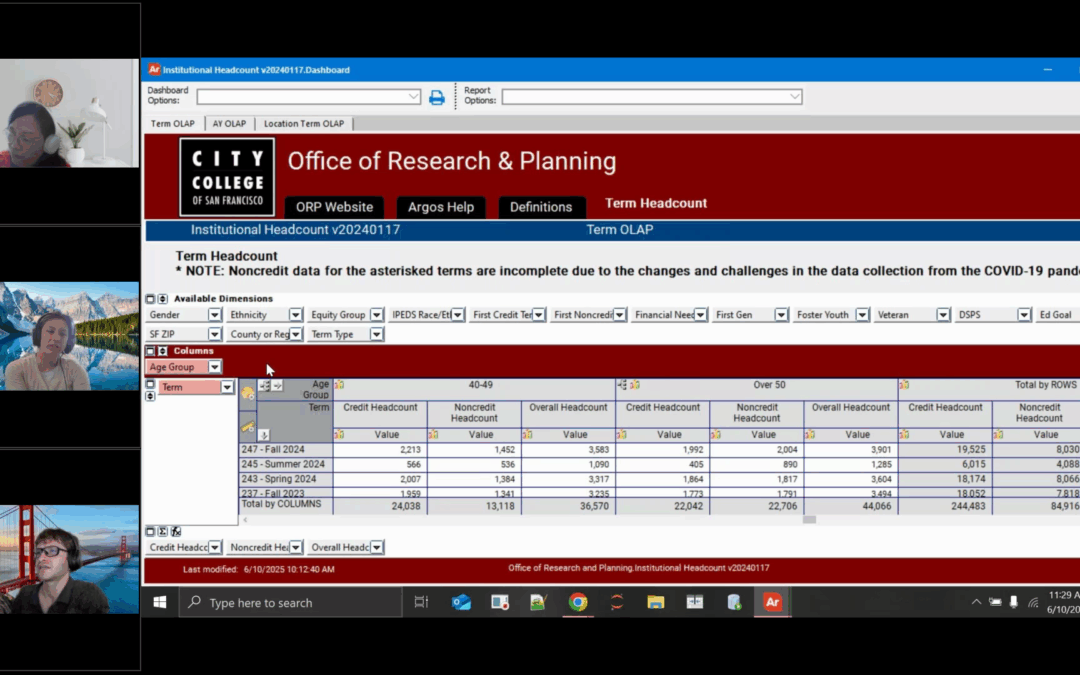Click the Windows Start button

coord(160,603)
